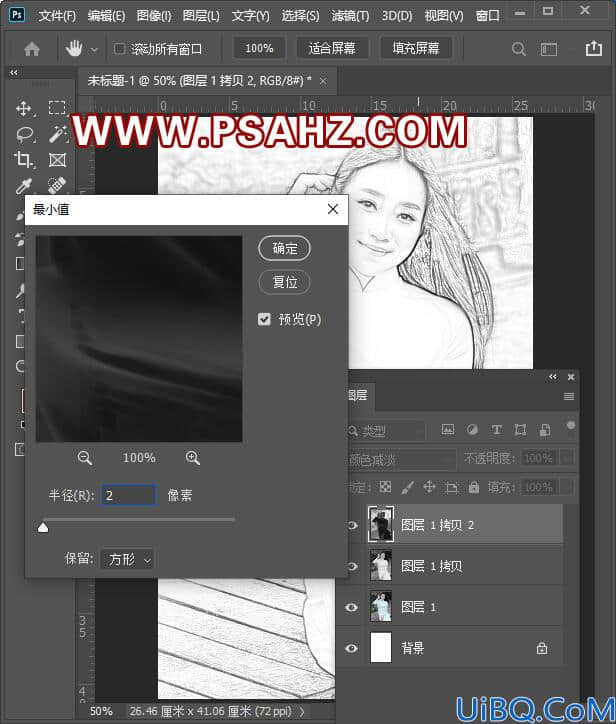Click the 确定 button in 最小值 dialog

(x=284, y=248)
